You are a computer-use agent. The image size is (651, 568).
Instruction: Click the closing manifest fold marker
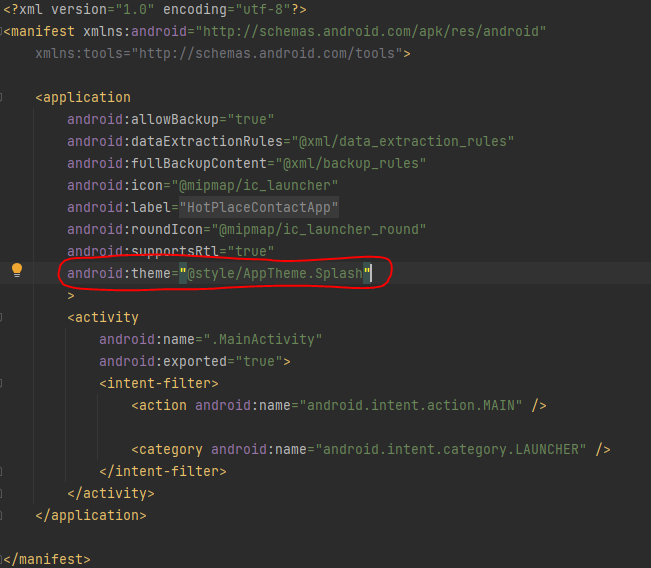click(x=1, y=559)
